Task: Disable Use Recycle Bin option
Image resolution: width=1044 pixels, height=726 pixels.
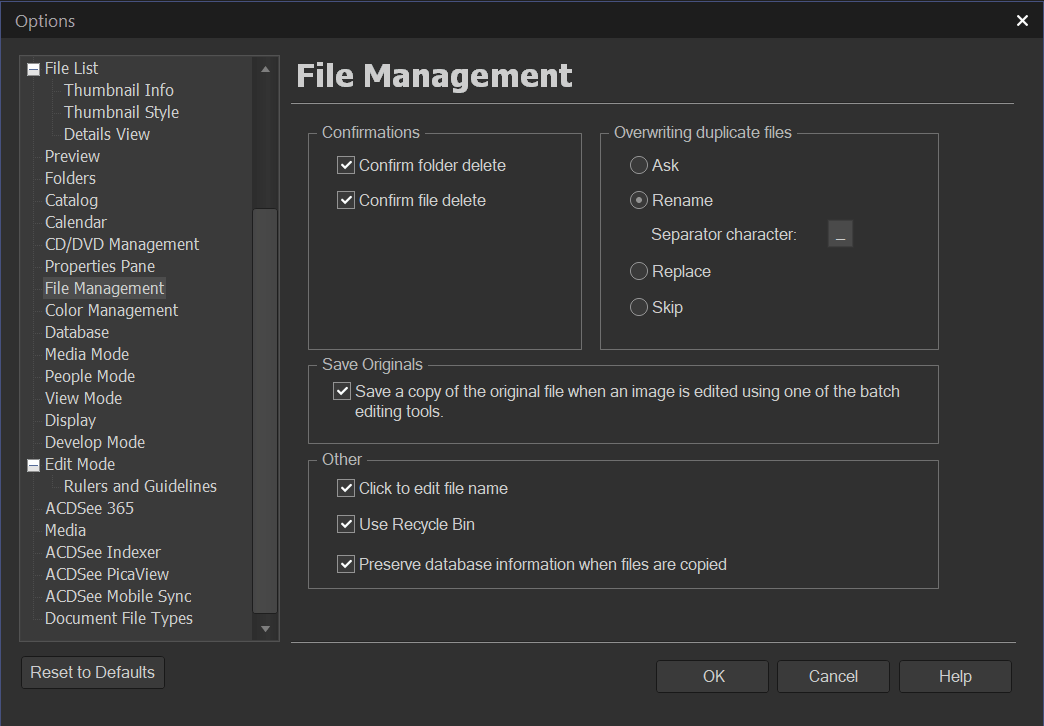Action: point(346,524)
